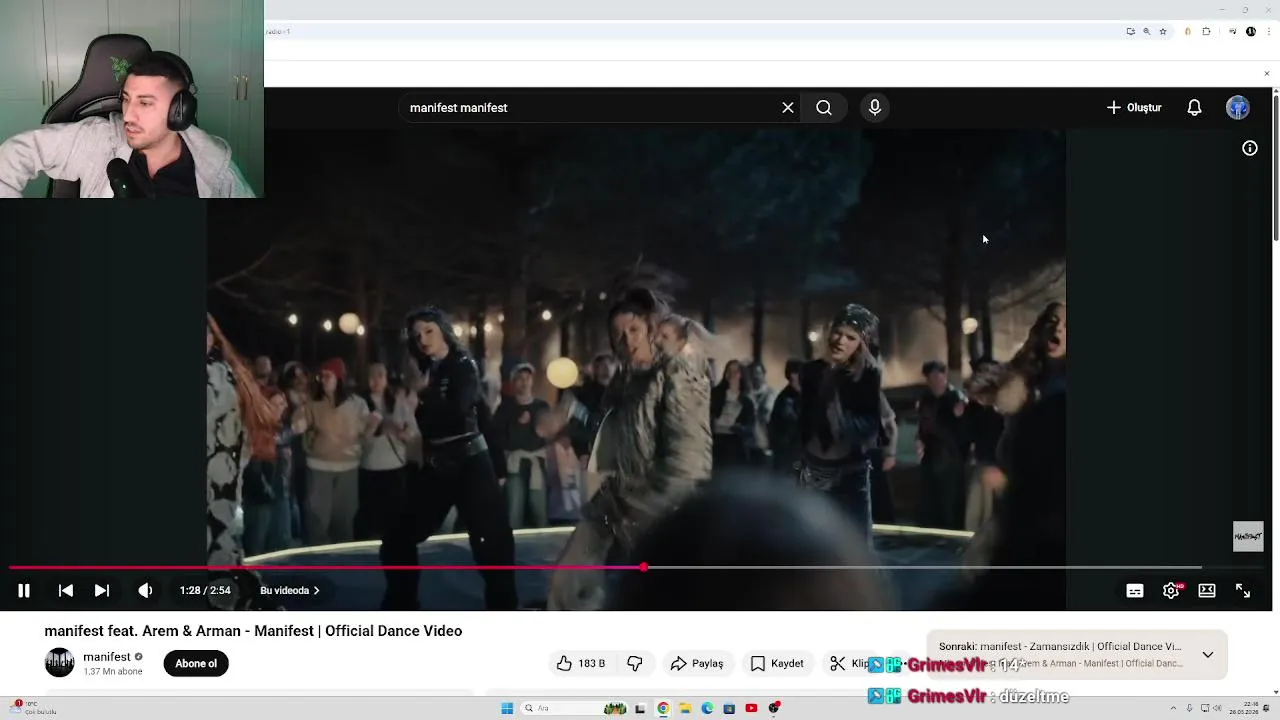Open the Chrome three-dot menu
This screenshot has width=1280, height=720.
pos(1269,31)
